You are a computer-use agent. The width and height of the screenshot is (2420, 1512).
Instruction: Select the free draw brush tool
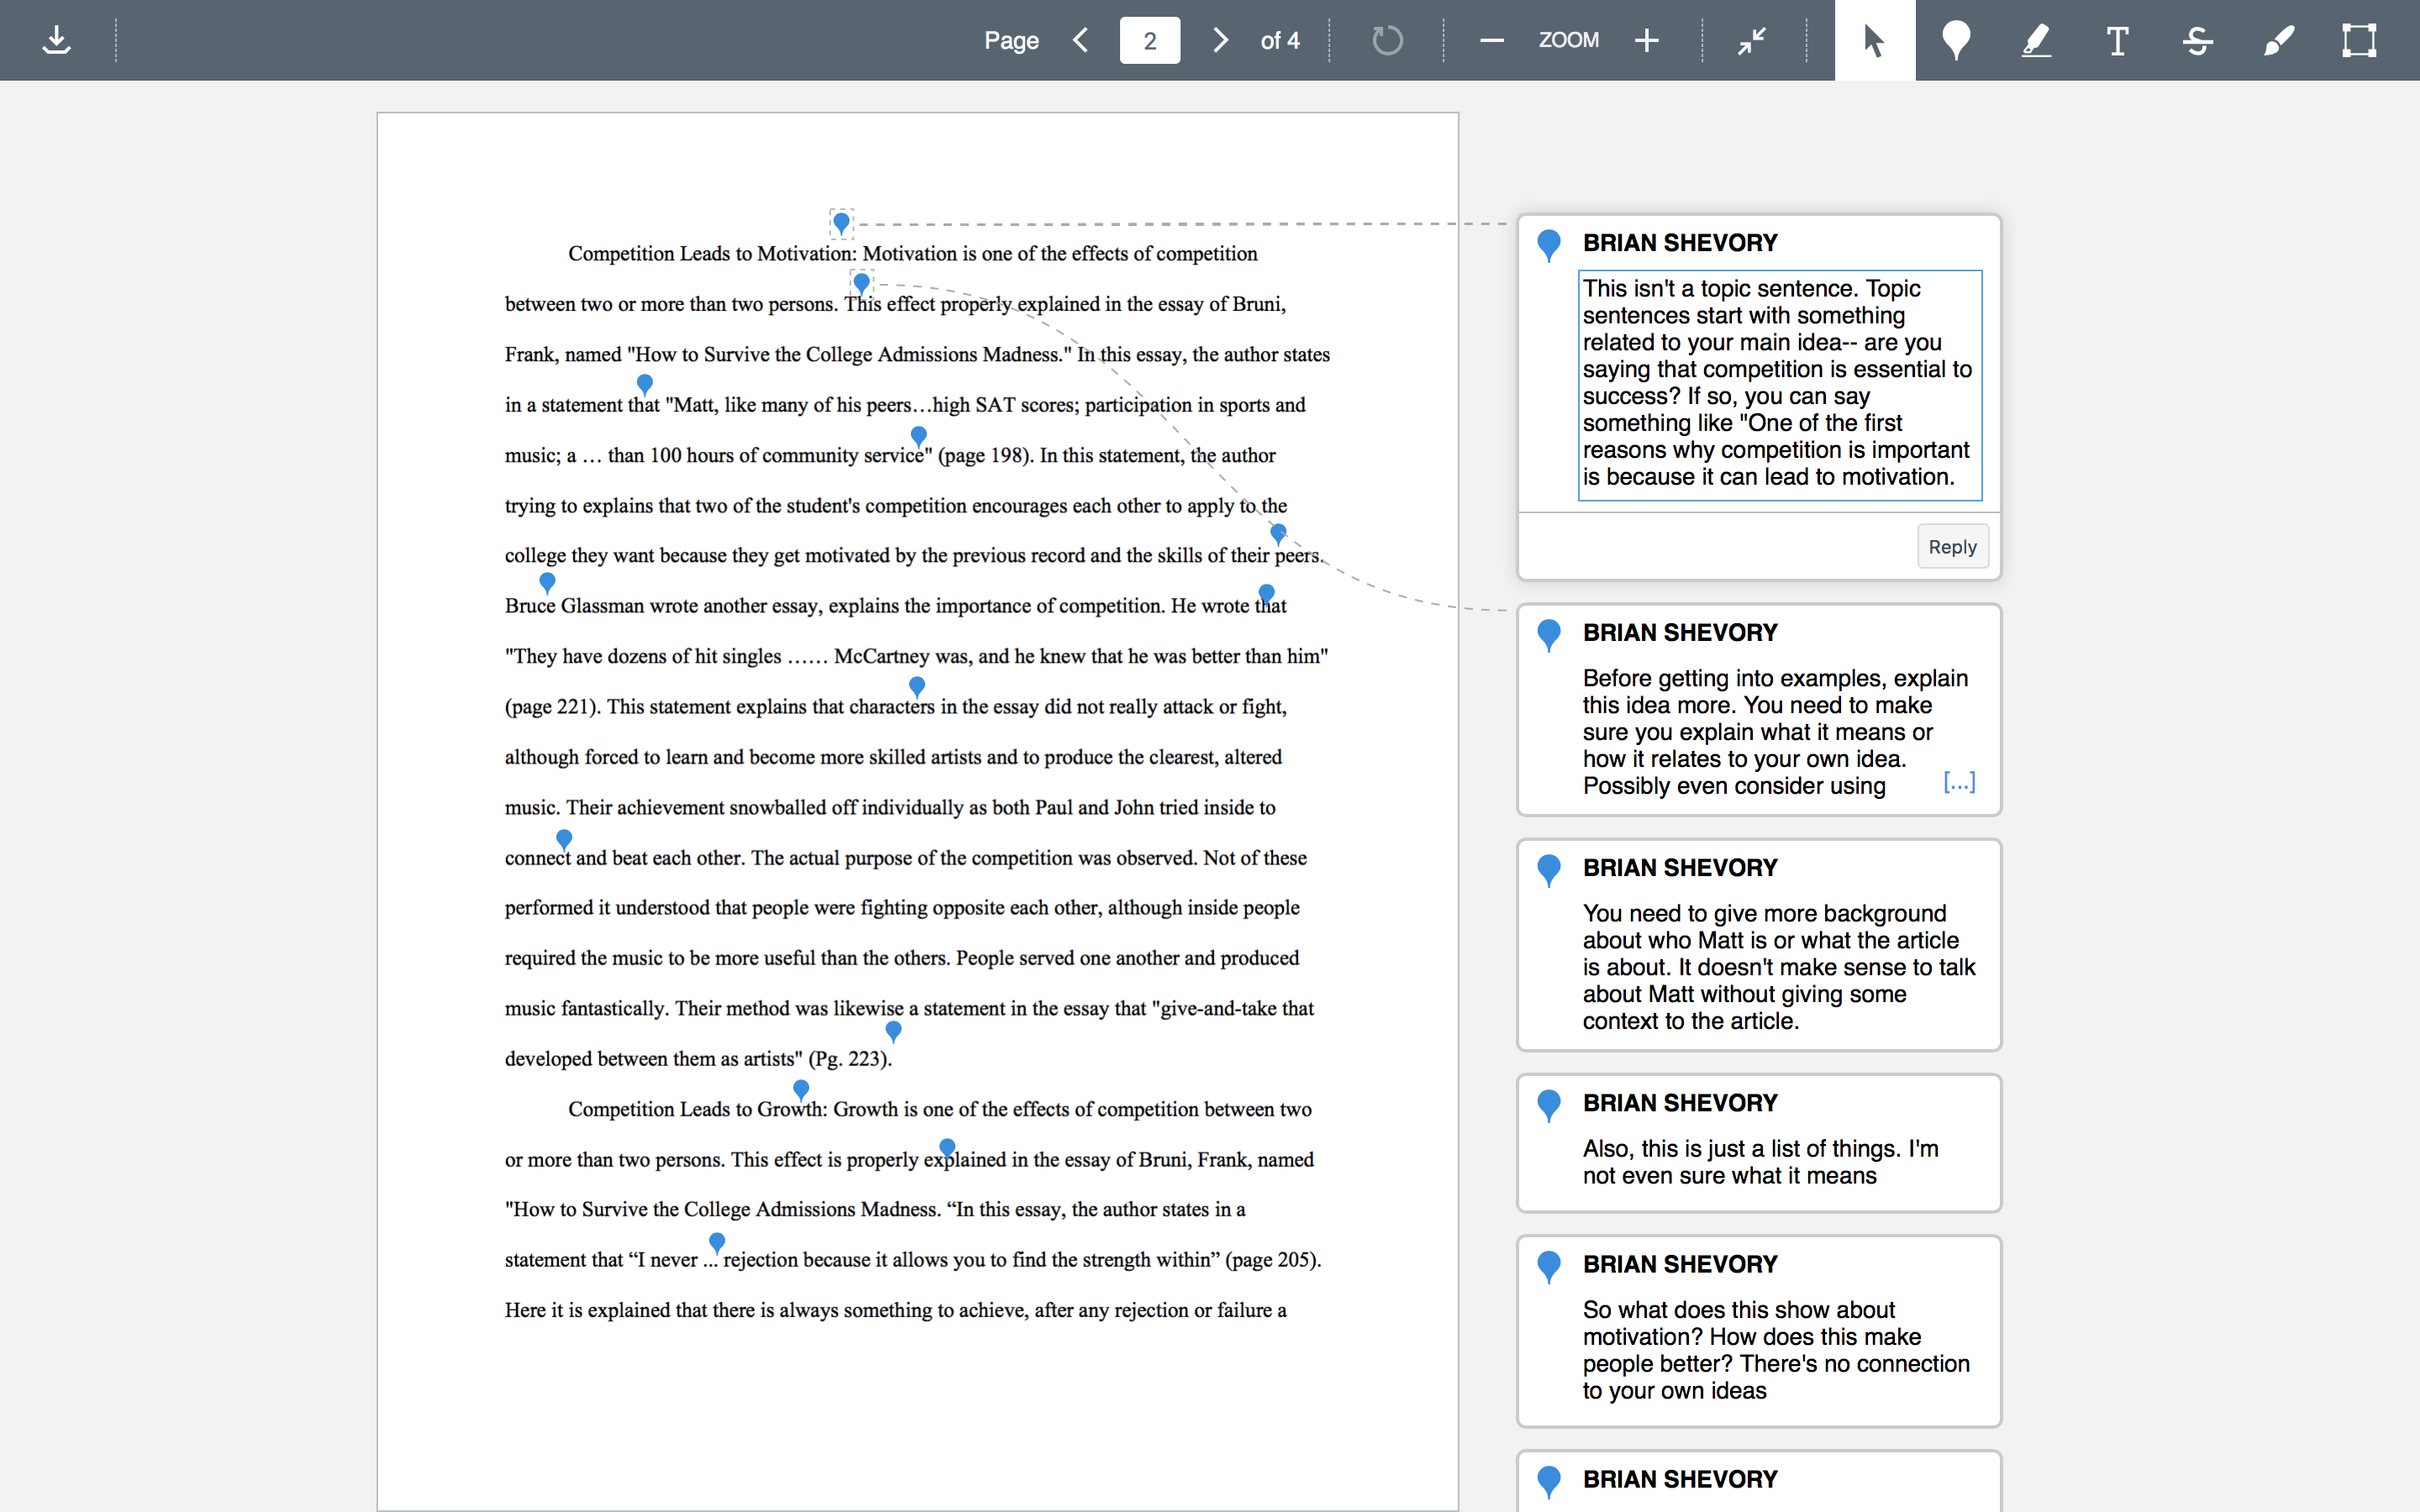(x=2279, y=40)
